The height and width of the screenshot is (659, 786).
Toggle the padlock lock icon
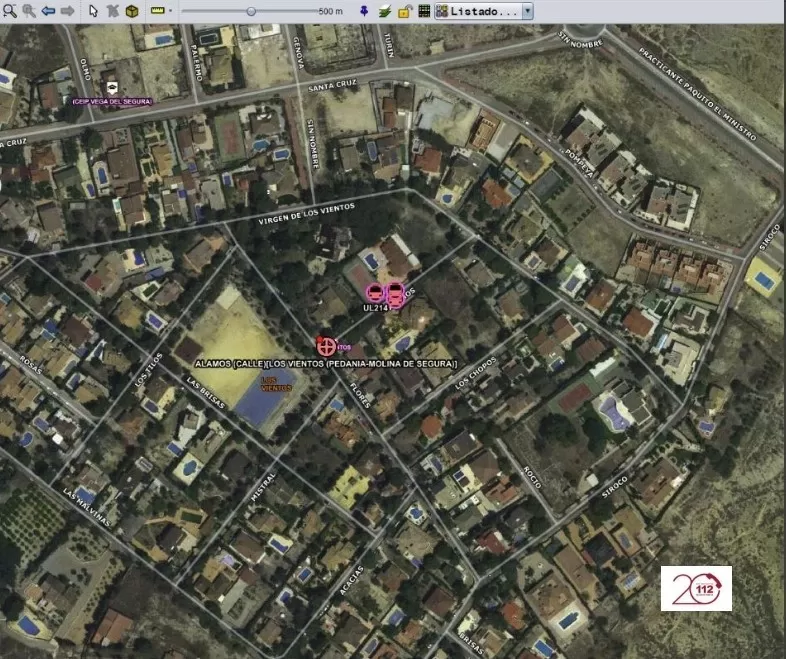tap(404, 11)
